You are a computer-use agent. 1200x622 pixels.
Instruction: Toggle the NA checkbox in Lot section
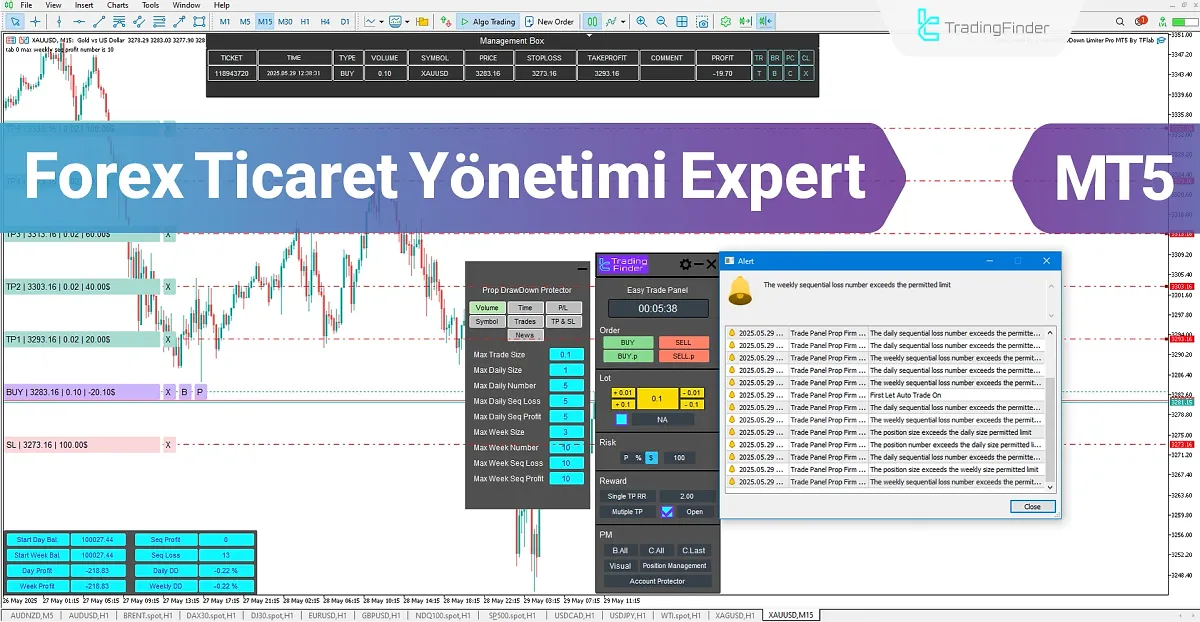[622, 417]
